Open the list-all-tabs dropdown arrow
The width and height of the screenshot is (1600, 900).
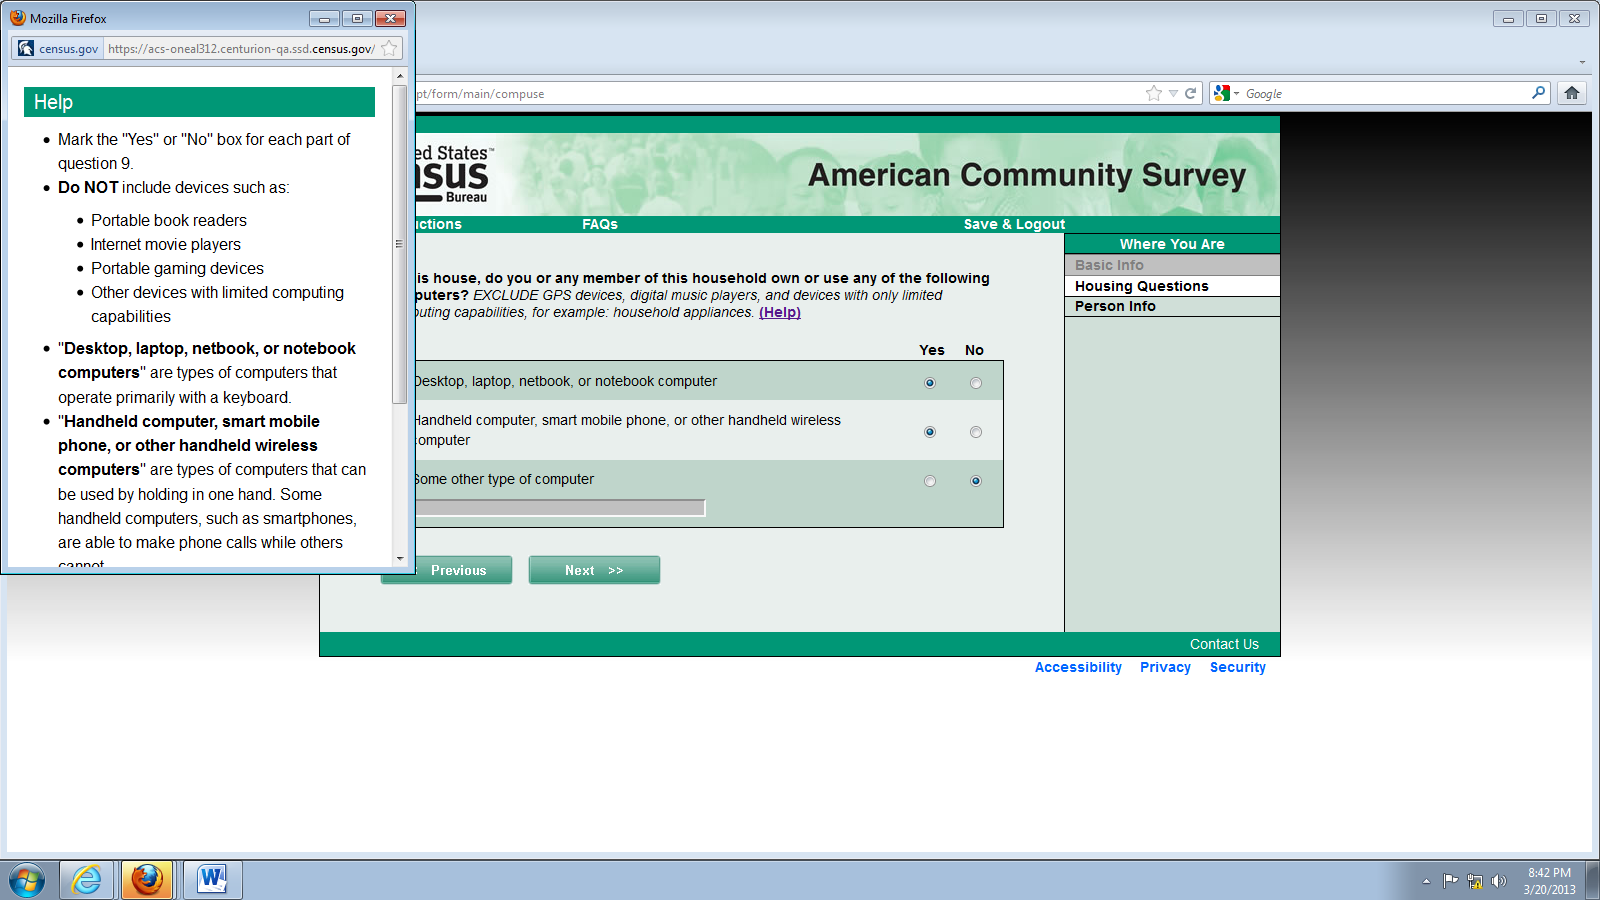point(1582,62)
